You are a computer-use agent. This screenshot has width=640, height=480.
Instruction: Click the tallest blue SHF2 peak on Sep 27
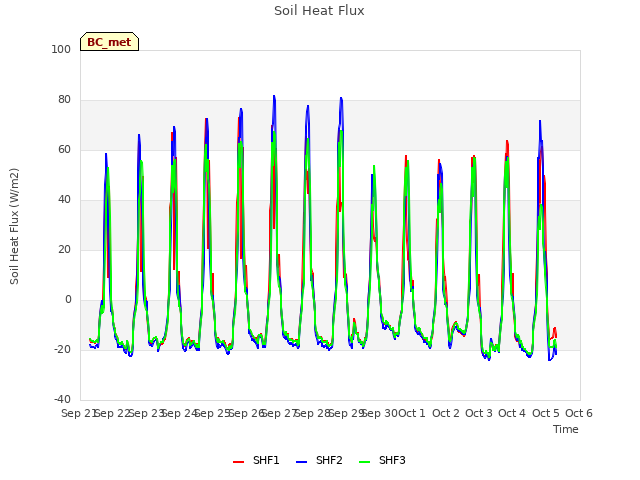coord(274,96)
